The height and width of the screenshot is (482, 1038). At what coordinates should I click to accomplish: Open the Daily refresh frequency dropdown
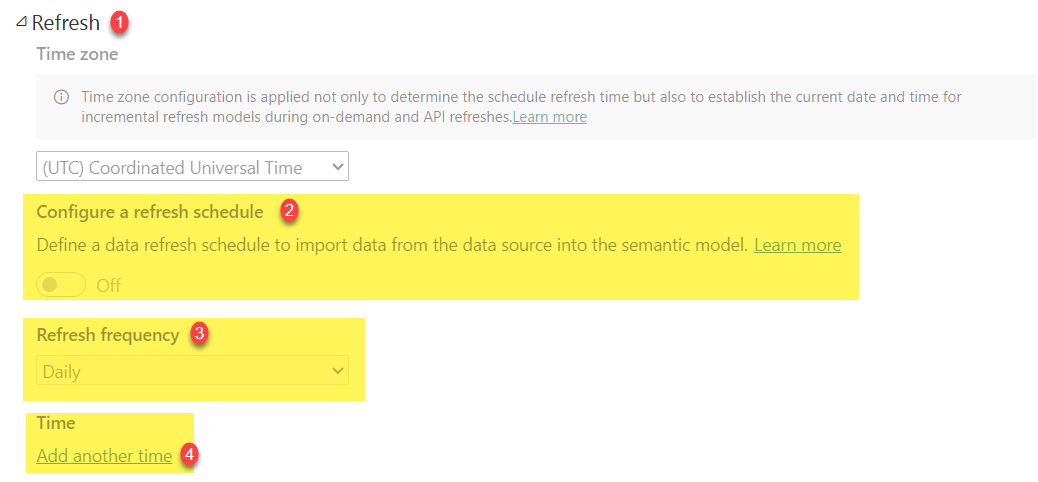click(192, 370)
